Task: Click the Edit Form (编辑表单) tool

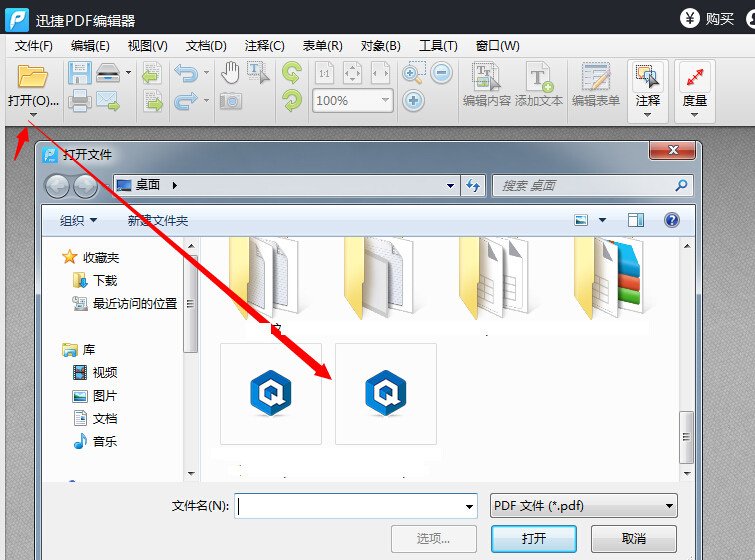Action: tap(596, 84)
